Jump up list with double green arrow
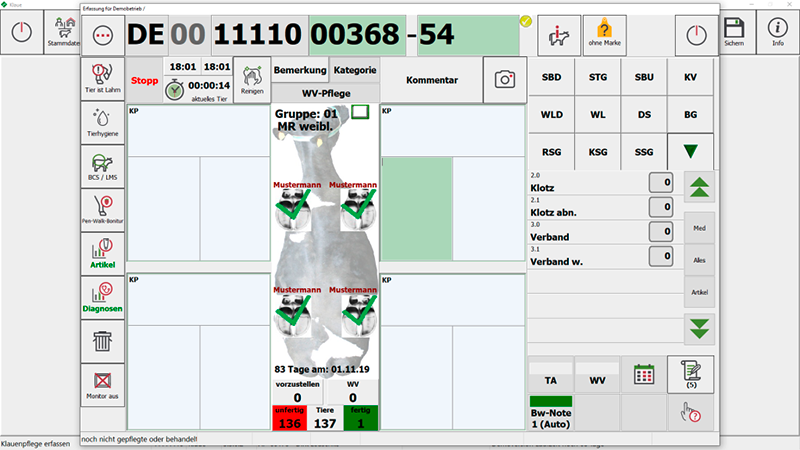Screen dimensions: 800x450 (699, 187)
